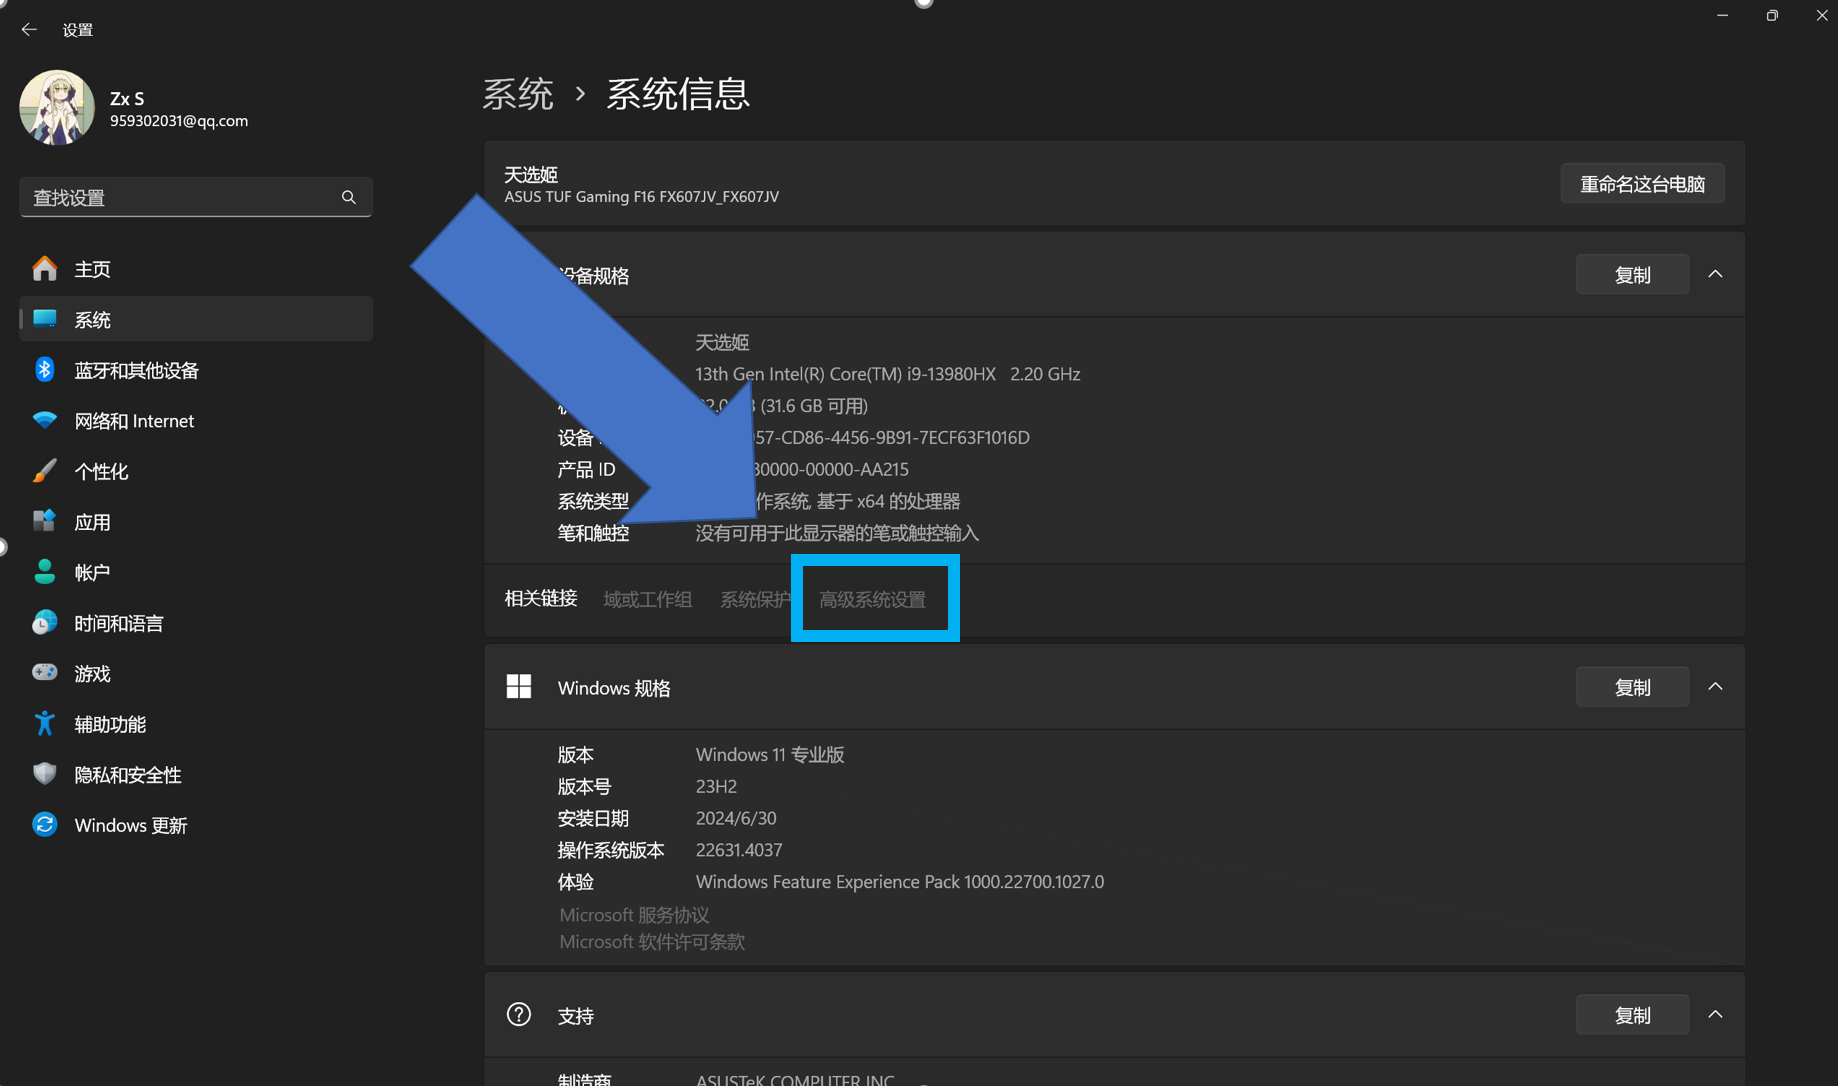Image resolution: width=1838 pixels, height=1086 pixels.
Task: Select the System monitor icon
Action: click(44, 319)
